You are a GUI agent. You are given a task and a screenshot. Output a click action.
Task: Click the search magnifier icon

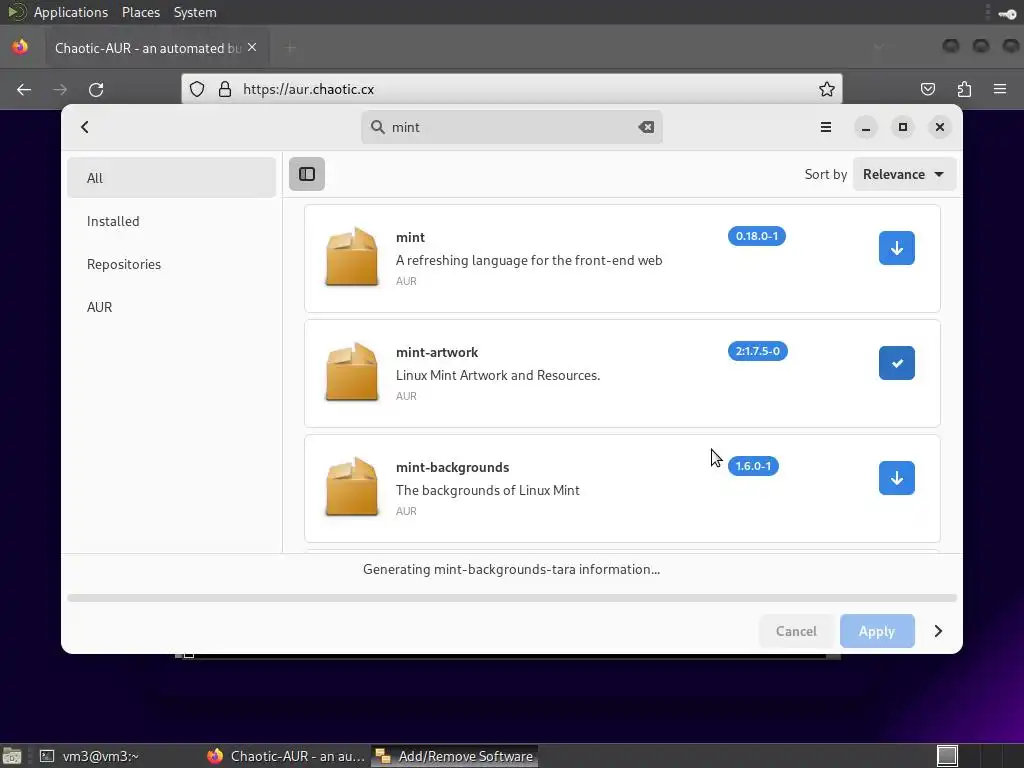[x=377, y=127]
